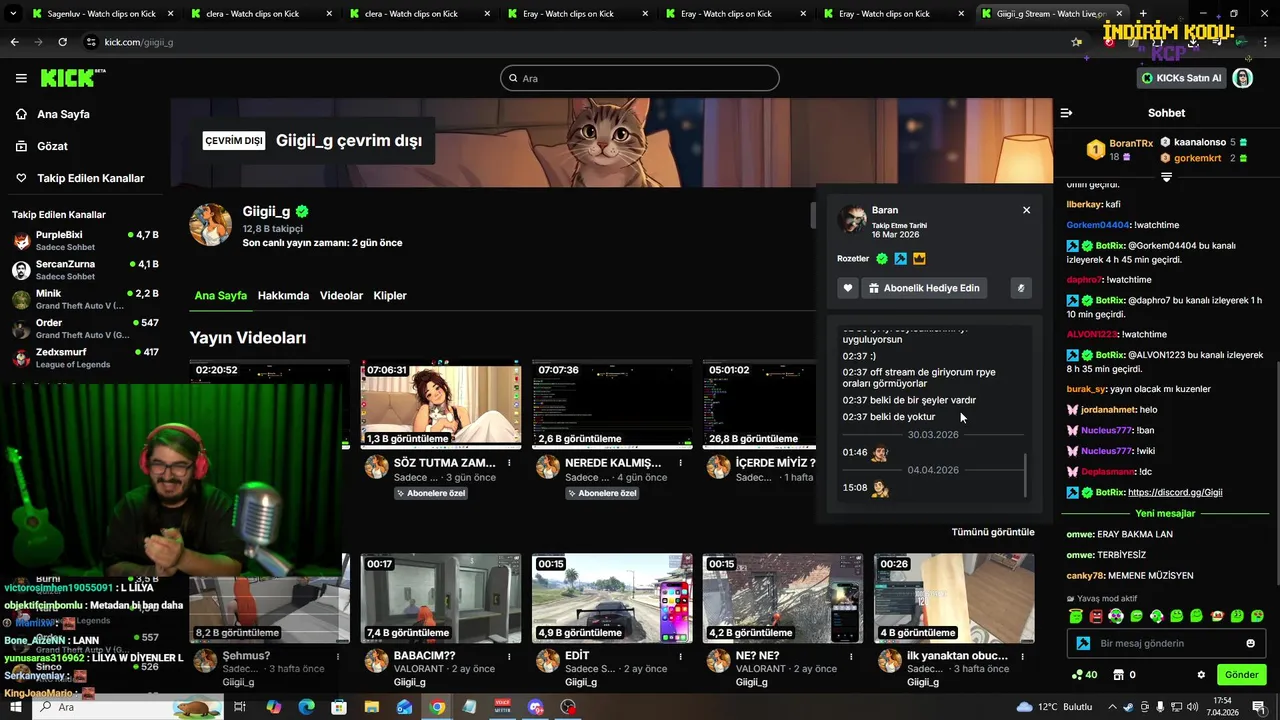This screenshot has height=720, width=1280.
Task: Play the 00:26 clip thumbnail
Action: point(954,598)
